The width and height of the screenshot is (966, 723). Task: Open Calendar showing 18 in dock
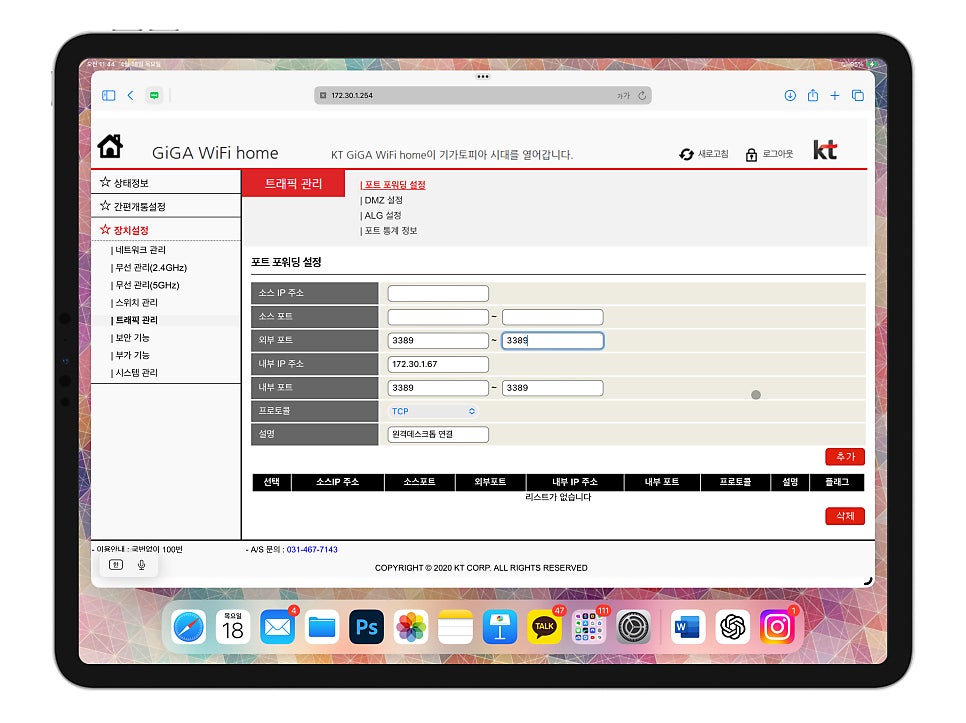pos(233,628)
